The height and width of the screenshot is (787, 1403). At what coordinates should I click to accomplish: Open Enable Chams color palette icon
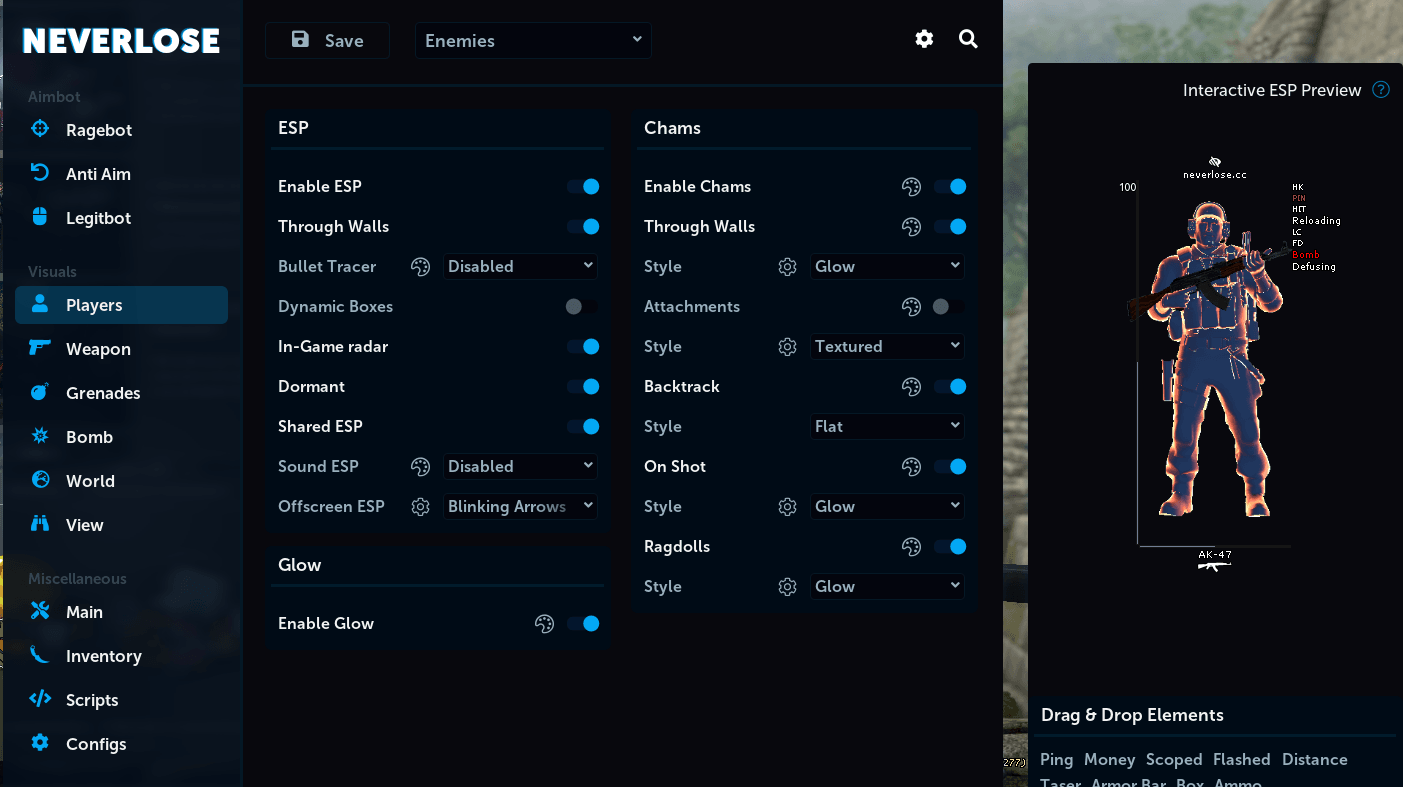[x=911, y=187]
